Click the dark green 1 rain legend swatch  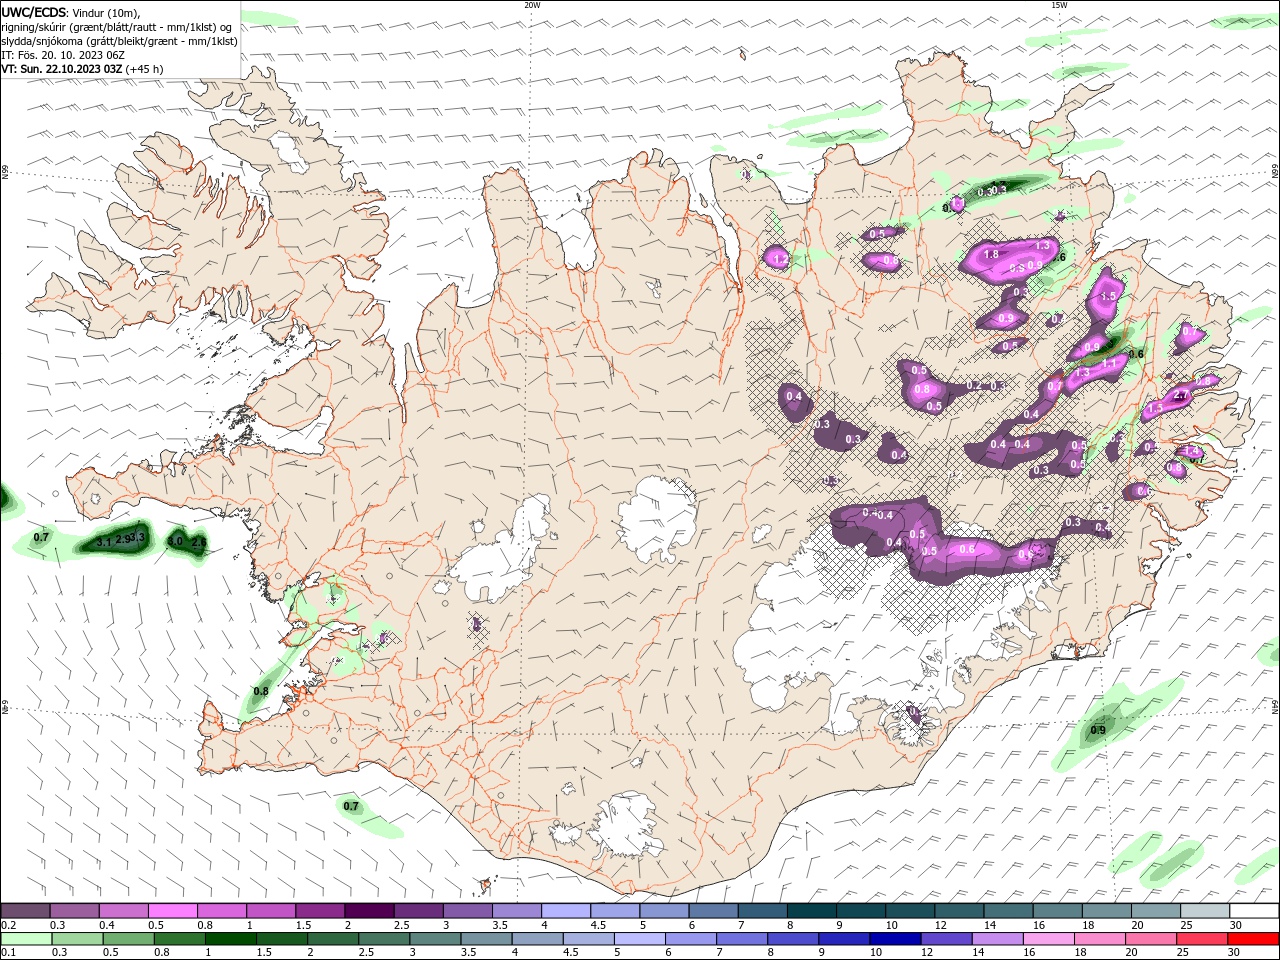(229, 939)
